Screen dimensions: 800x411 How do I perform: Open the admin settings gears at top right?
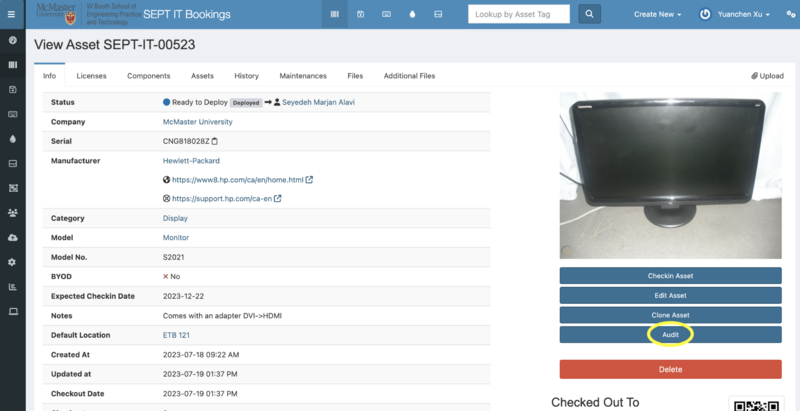point(785,15)
